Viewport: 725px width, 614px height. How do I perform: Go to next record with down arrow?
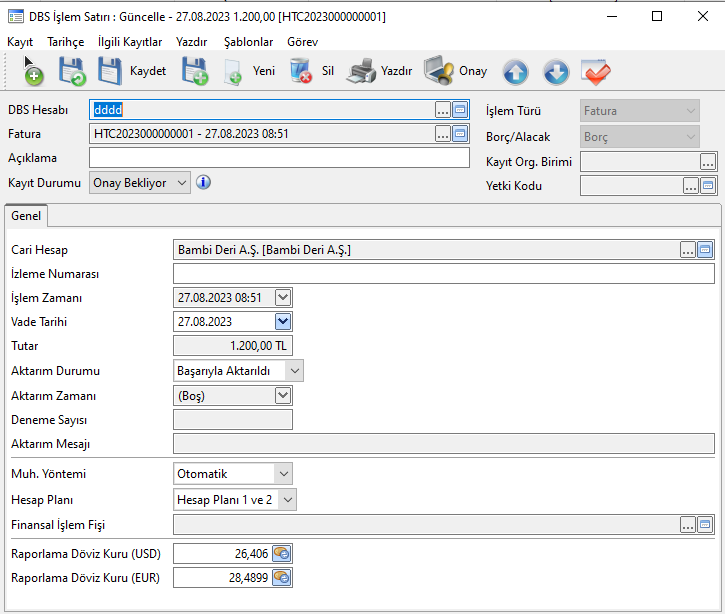(x=556, y=72)
